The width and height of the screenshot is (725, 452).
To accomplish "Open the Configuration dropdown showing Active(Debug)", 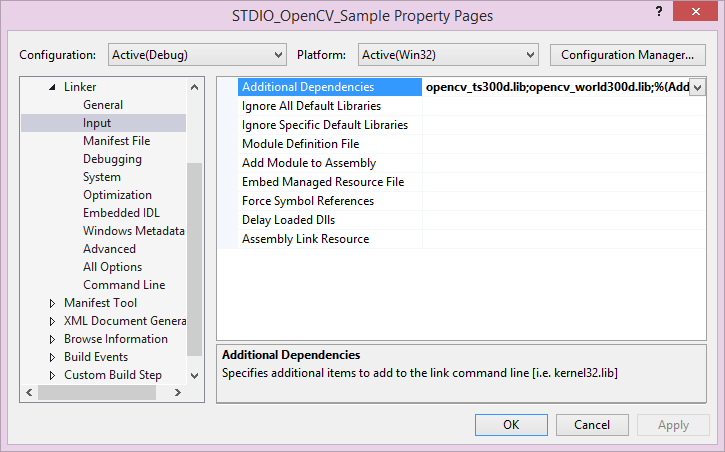I will click(x=197, y=55).
